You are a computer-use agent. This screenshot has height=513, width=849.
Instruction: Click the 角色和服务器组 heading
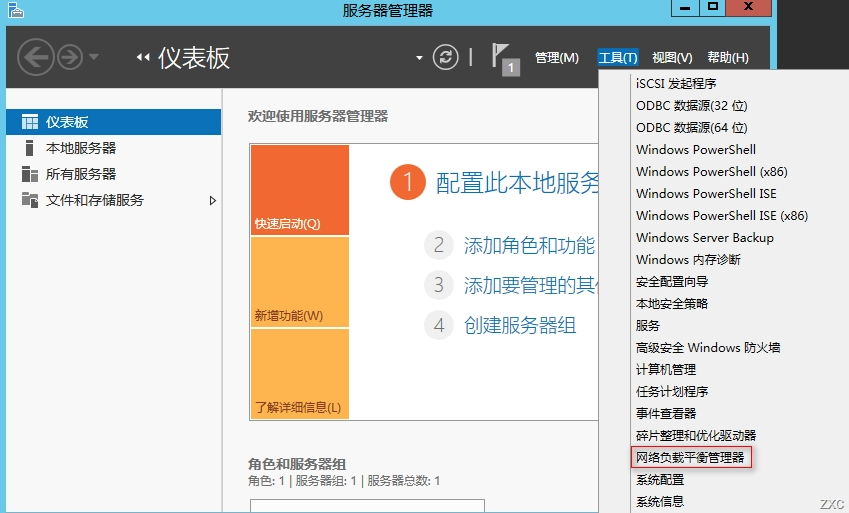click(297, 464)
